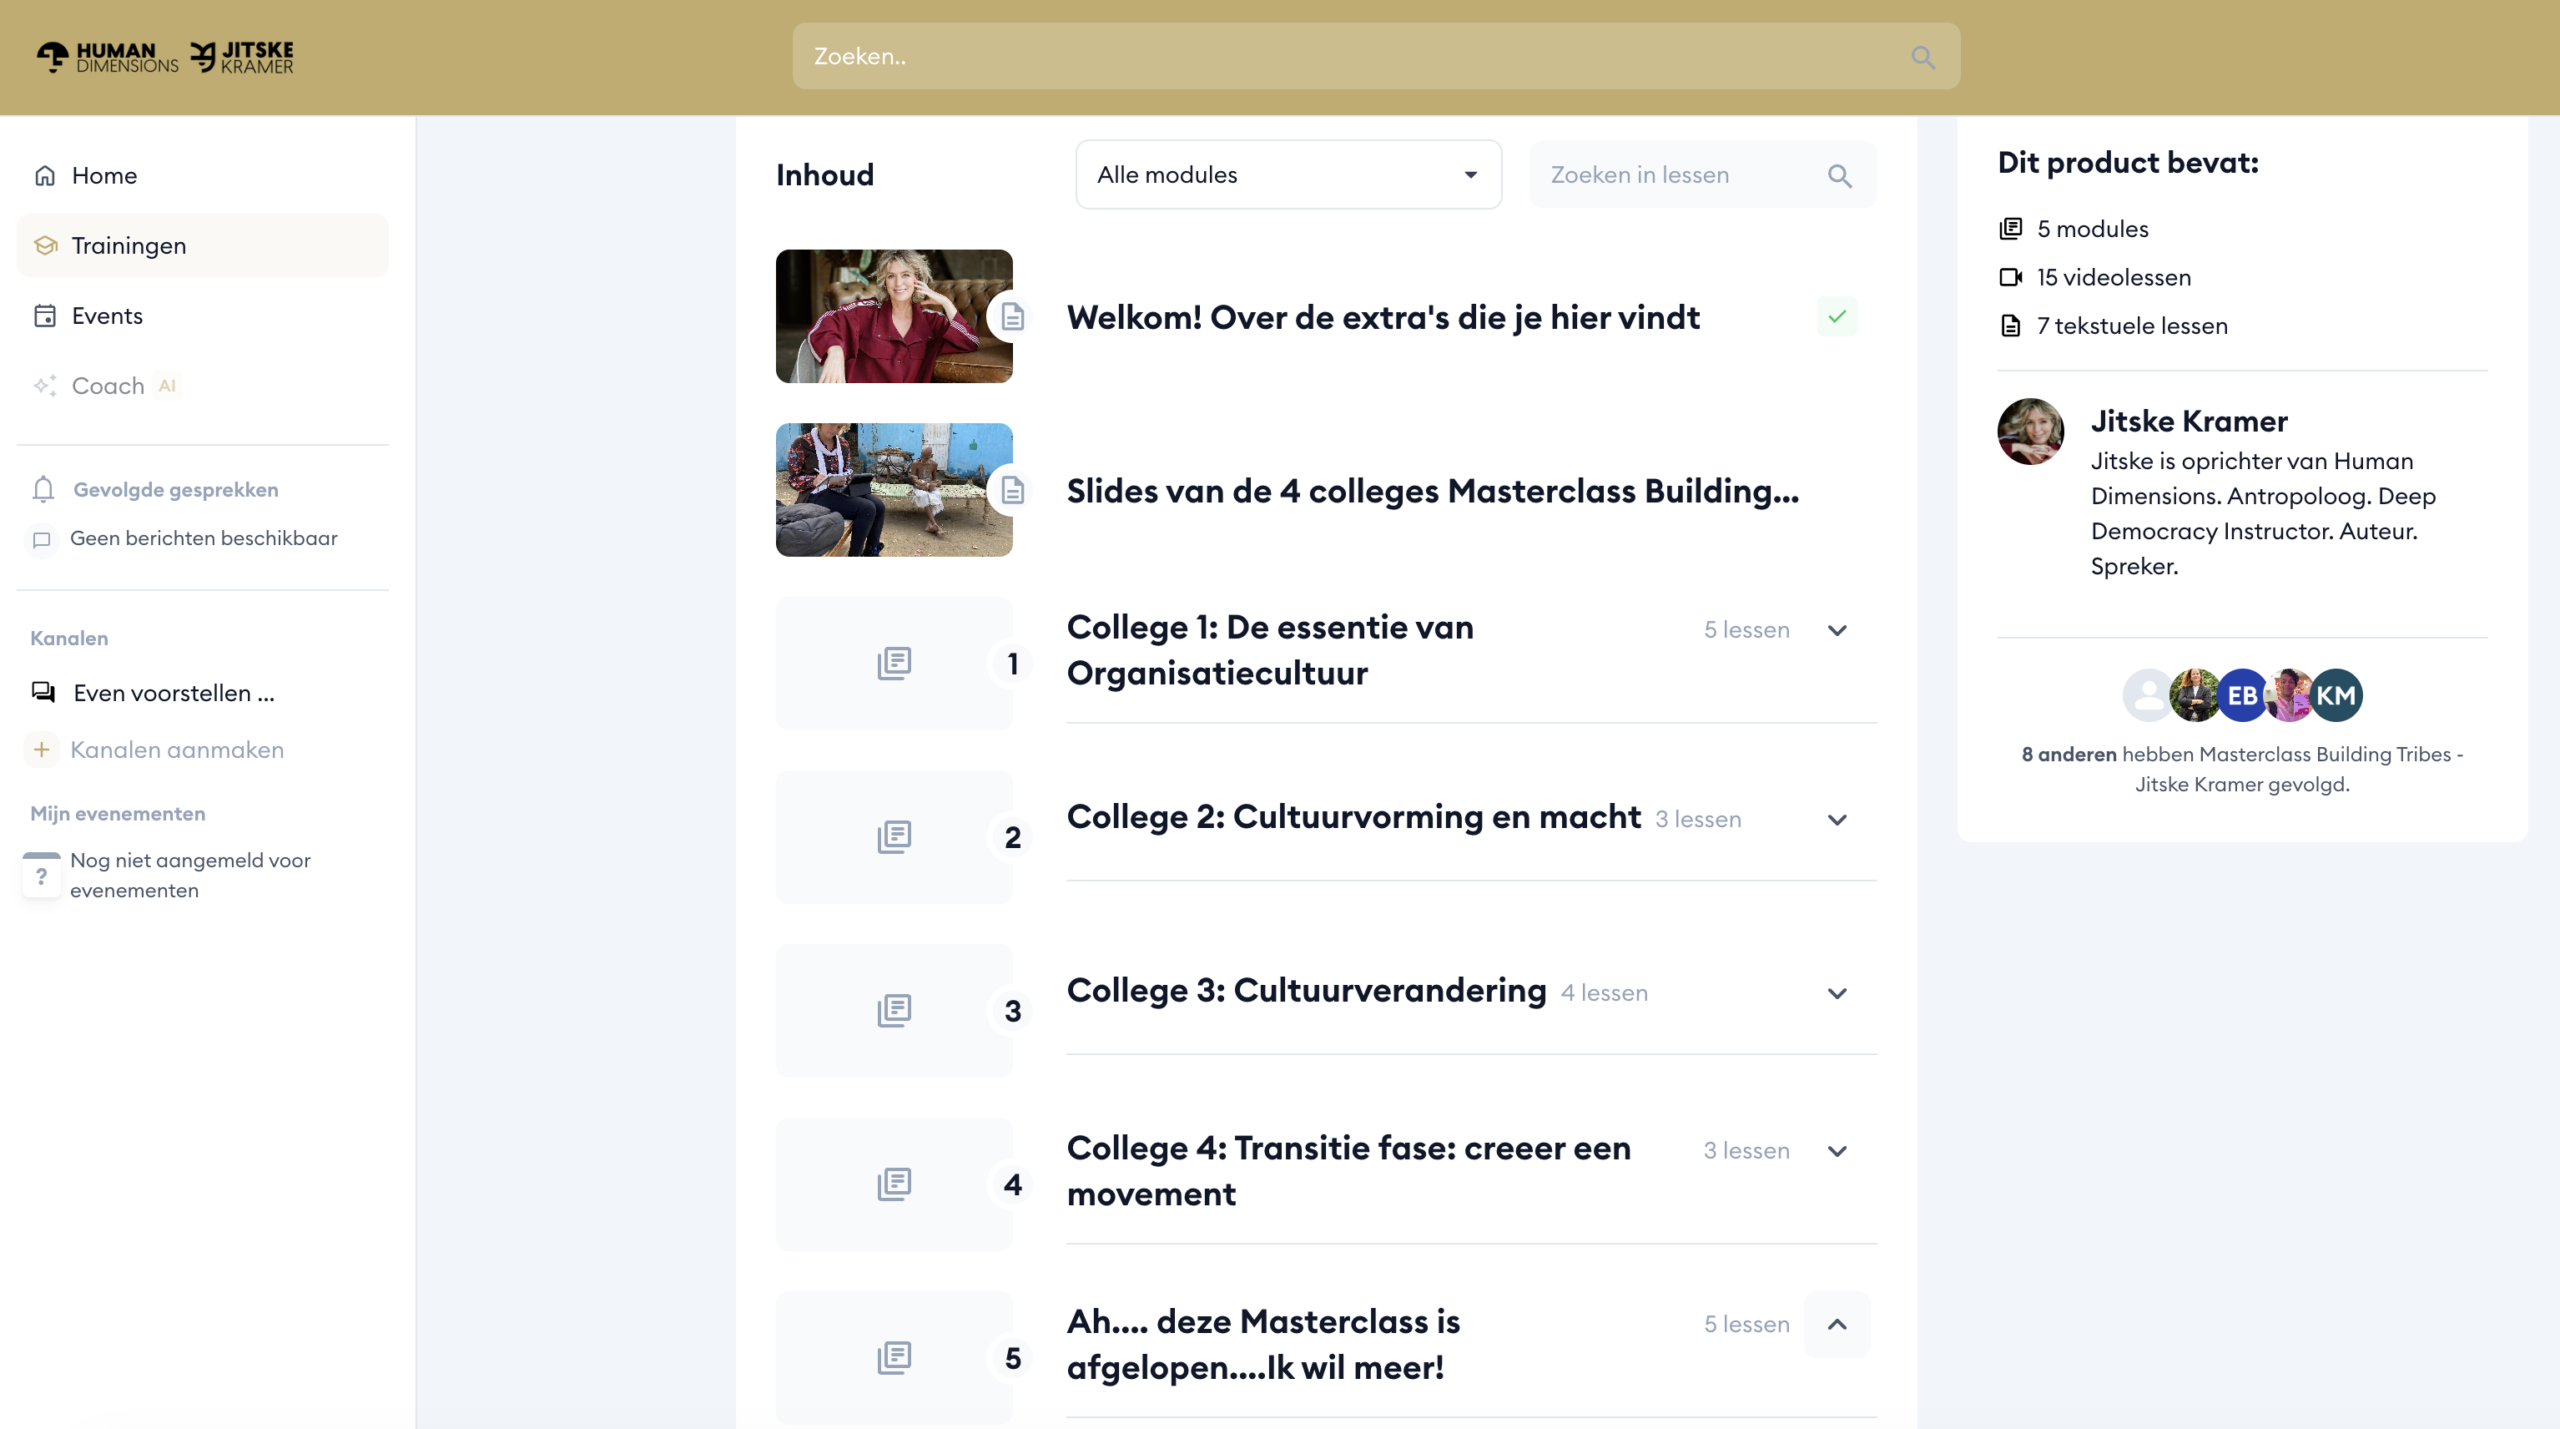Expand College 3: Cultuurverandering chevron

pos(1837,993)
